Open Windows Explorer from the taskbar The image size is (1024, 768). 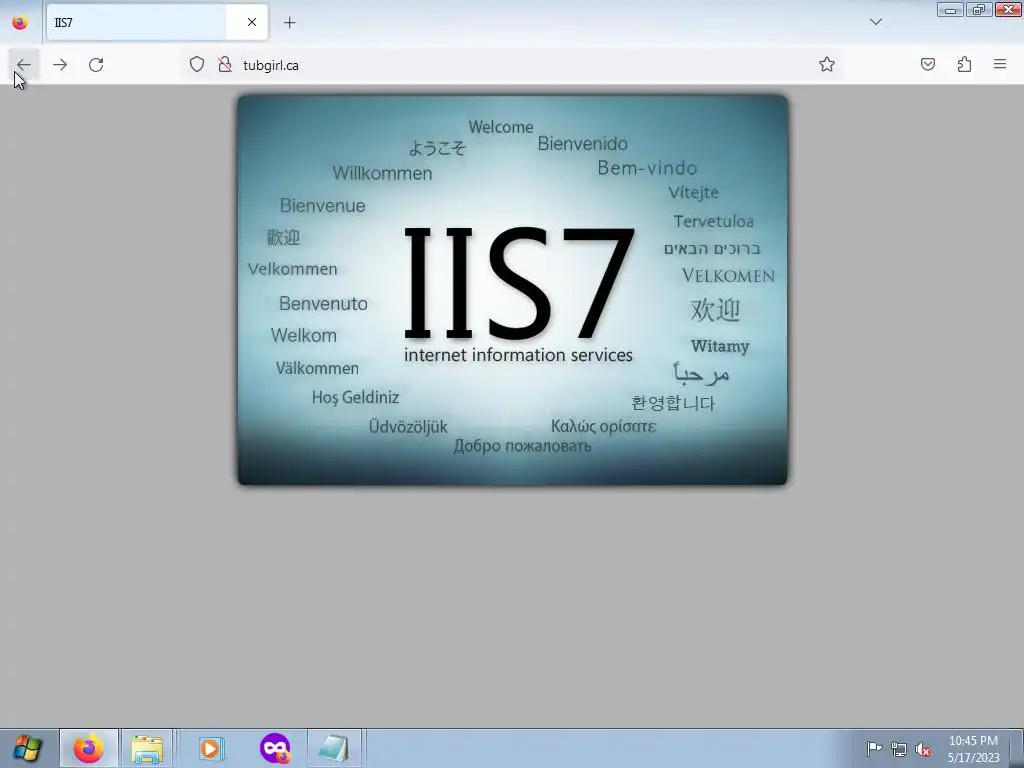148,748
